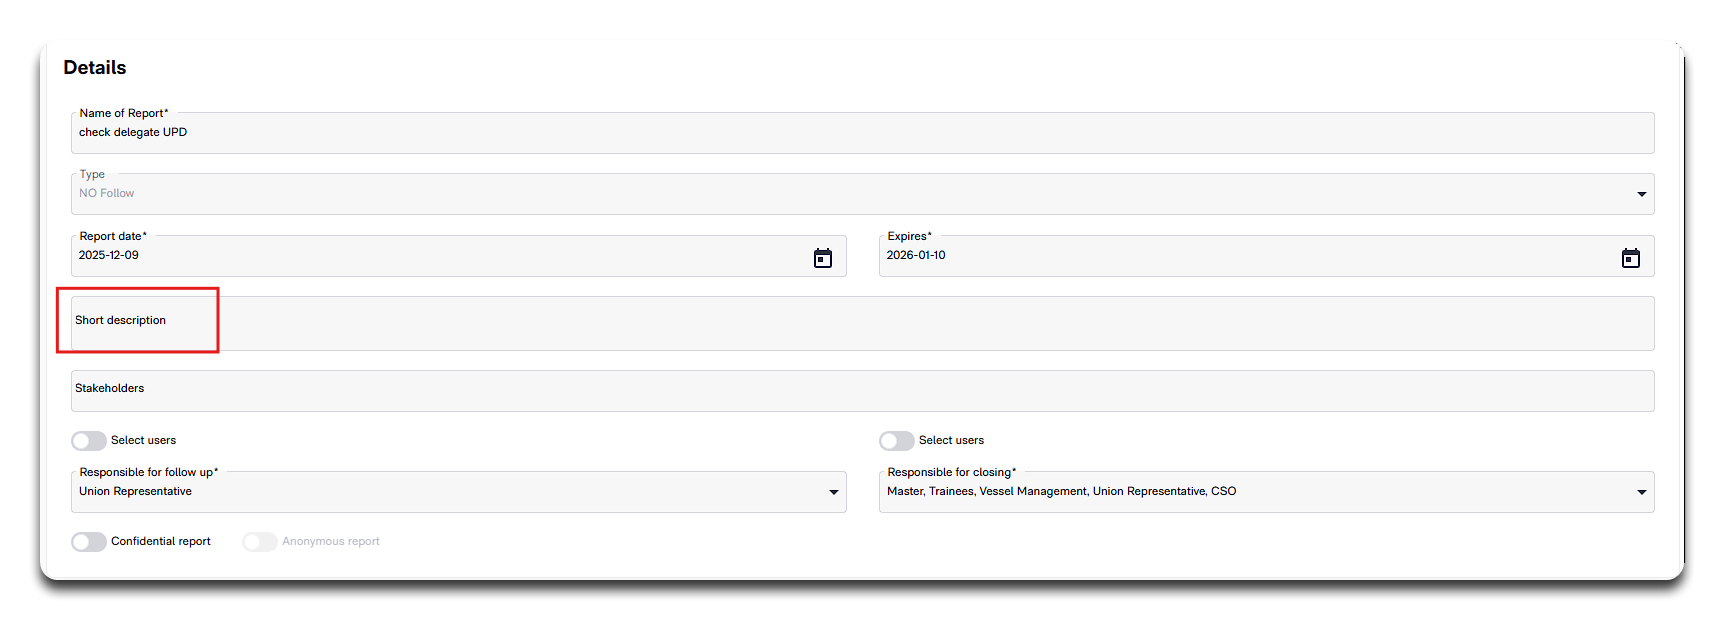Expand the Type dropdown arrow
The image size is (1724, 620).
click(x=1641, y=194)
